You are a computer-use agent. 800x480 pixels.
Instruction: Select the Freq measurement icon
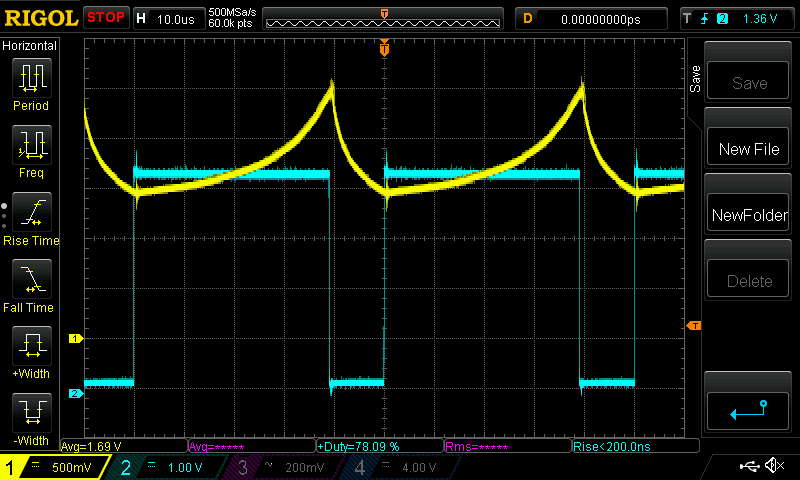pyautogui.click(x=31, y=150)
